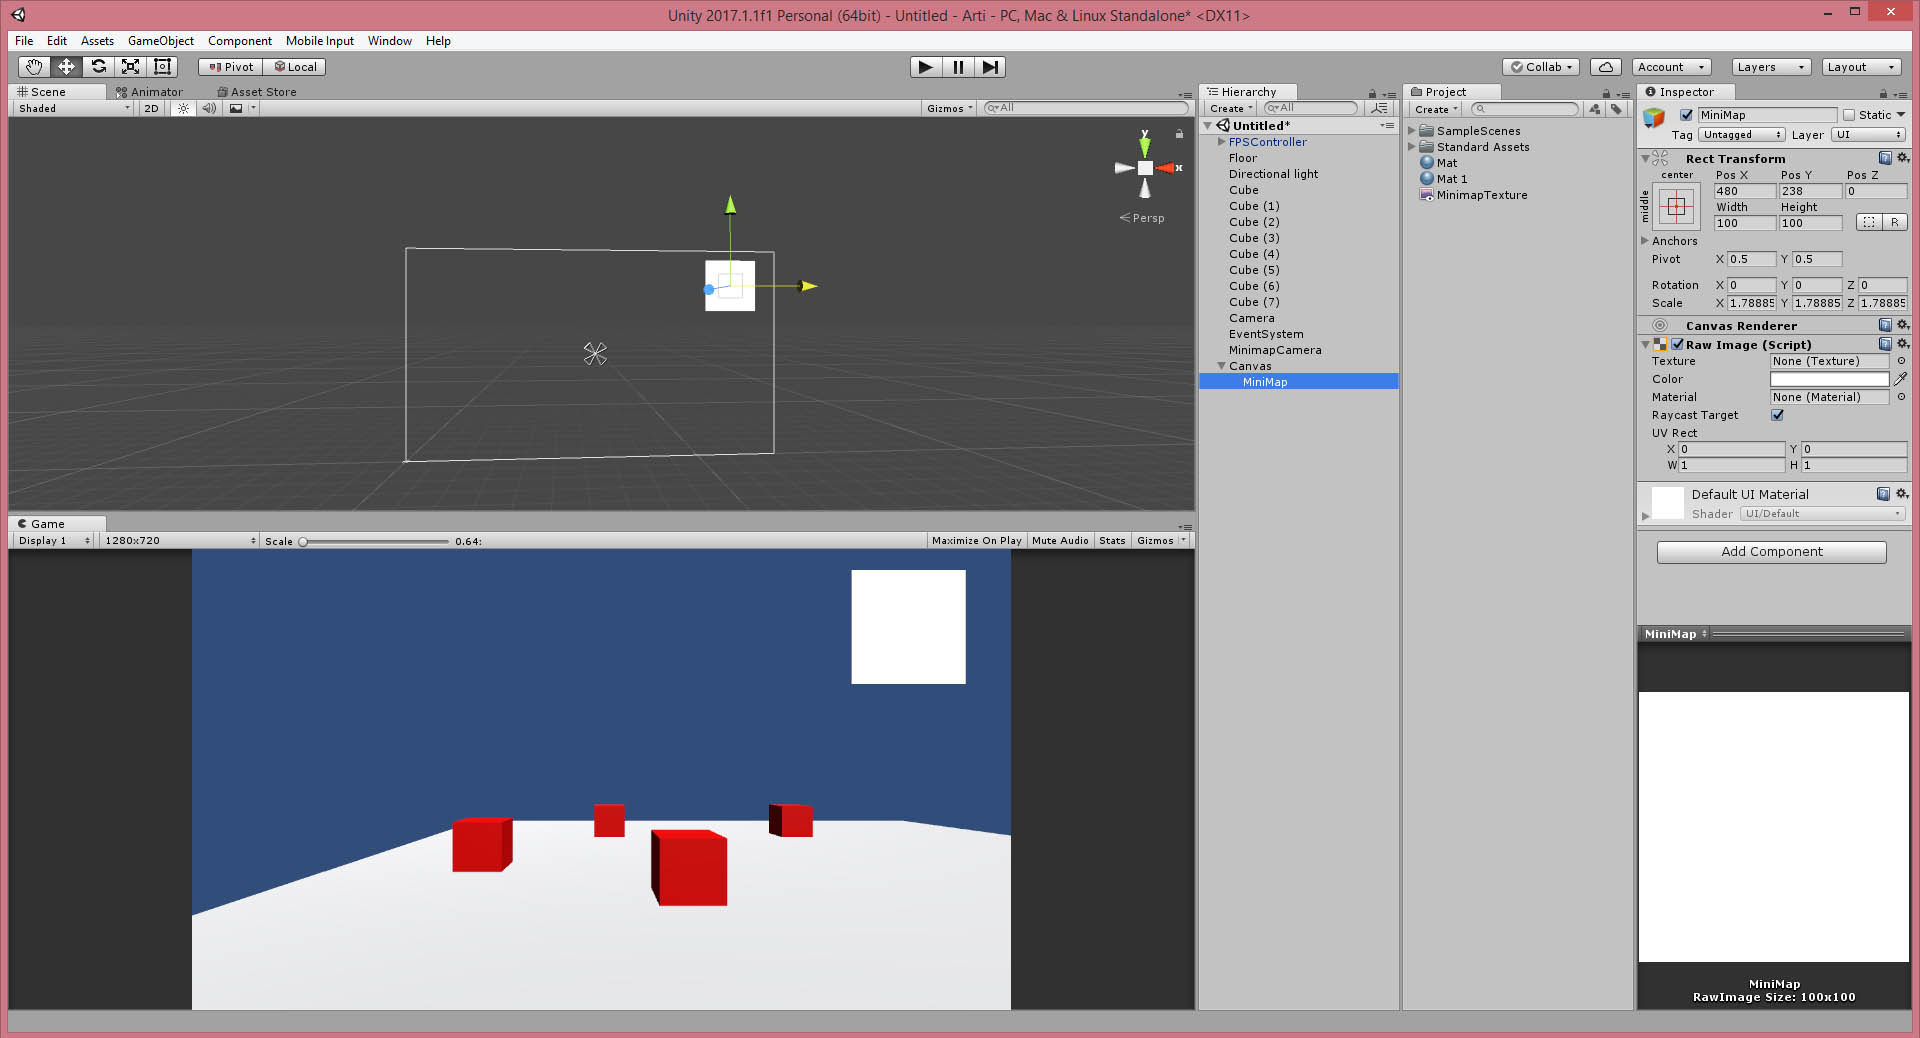Image resolution: width=1920 pixels, height=1038 pixels.
Task: Select the Move tool
Action: 66,67
